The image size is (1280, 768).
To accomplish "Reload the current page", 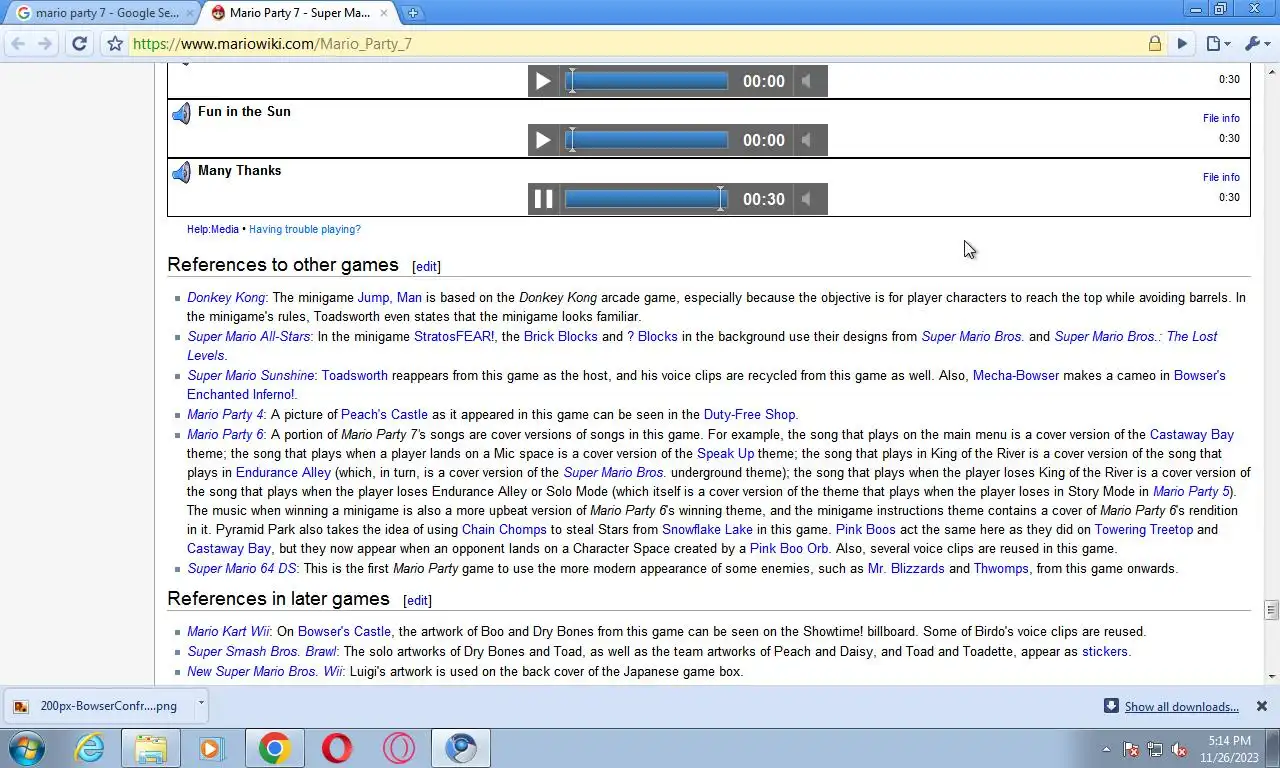I will 80,43.
